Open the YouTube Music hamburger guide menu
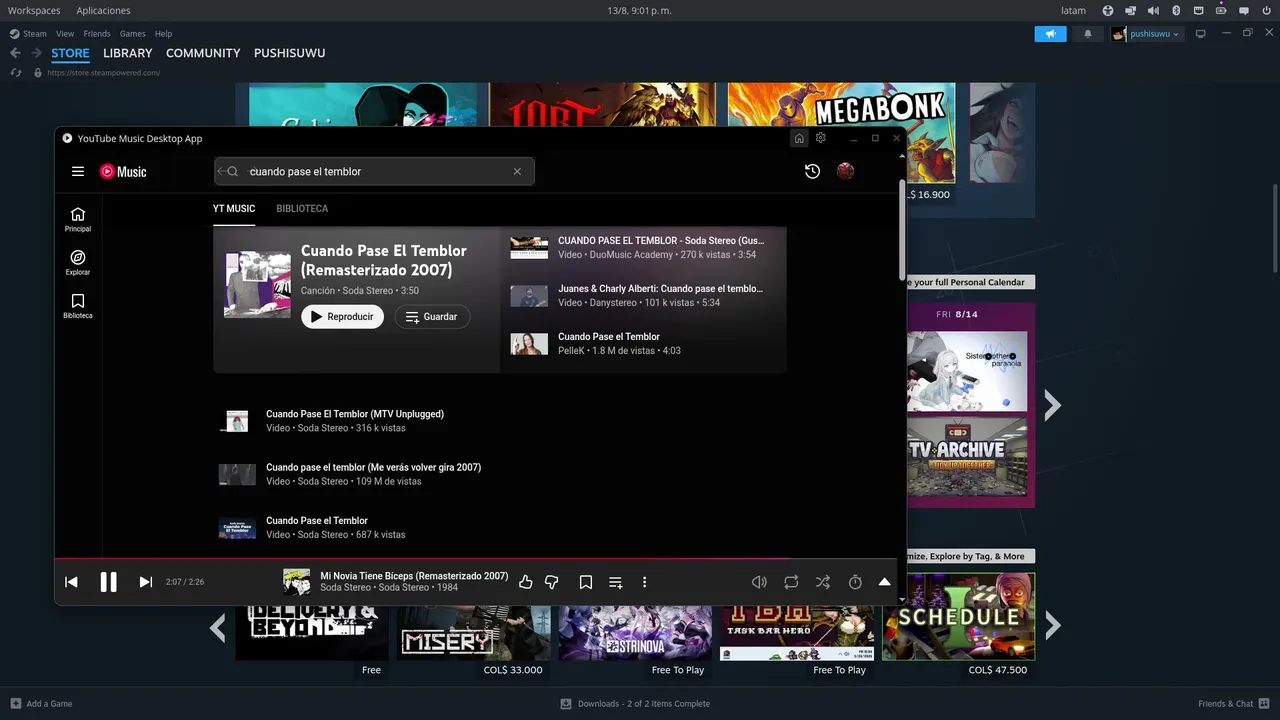Viewport: 1280px width, 720px height. pyautogui.click(x=78, y=171)
